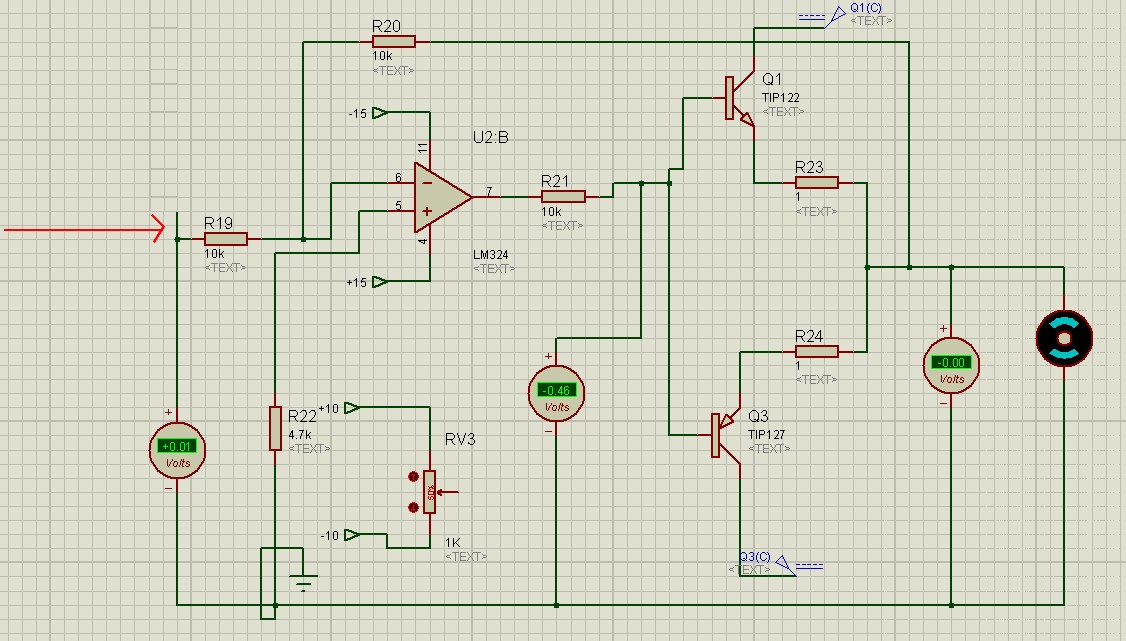Select the voltmeter reading -0.46
Viewport: 1126px width, 641px height.
[x=557, y=394]
